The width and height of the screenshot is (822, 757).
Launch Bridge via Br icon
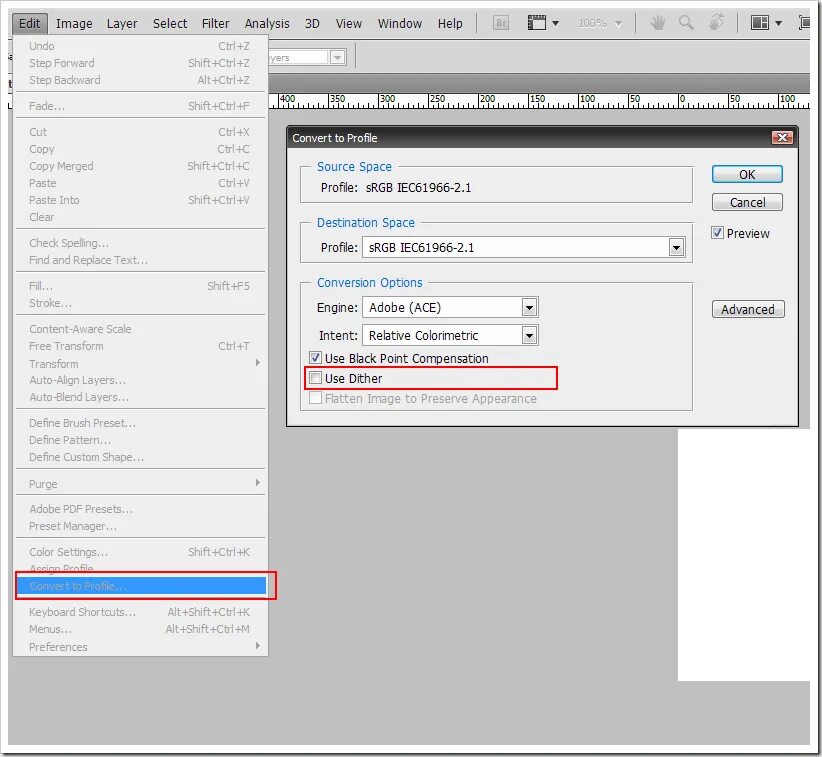[501, 23]
